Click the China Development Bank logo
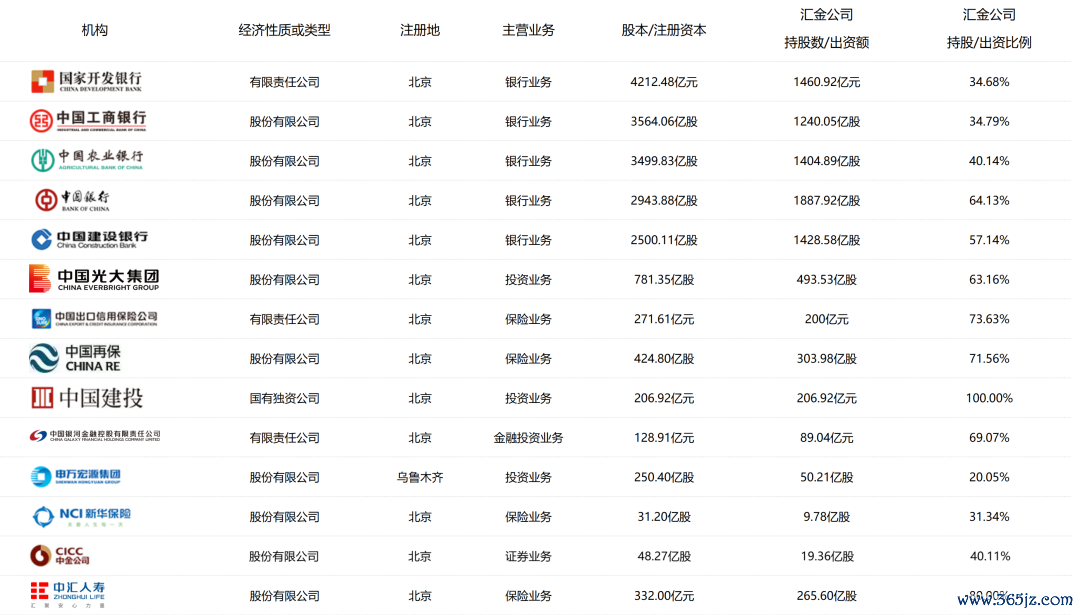 point(87,81)
